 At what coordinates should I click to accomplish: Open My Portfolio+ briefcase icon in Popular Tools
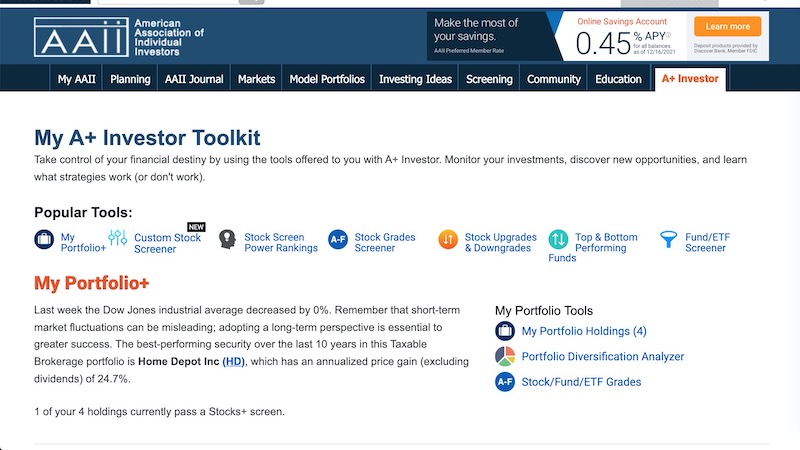[44, 239]
